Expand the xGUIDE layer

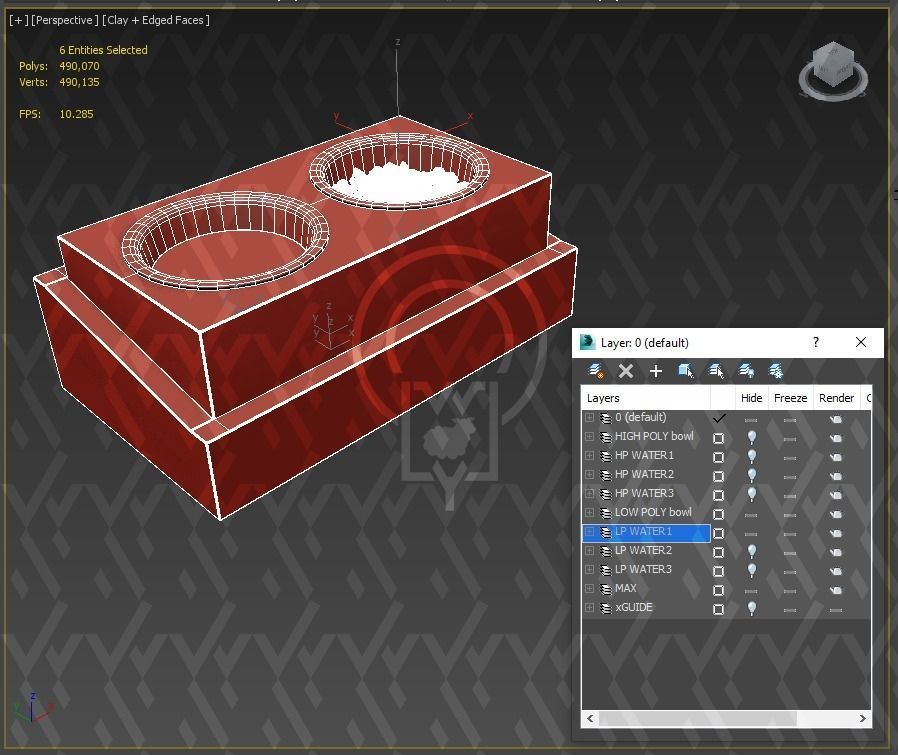(x=589, y=608)
